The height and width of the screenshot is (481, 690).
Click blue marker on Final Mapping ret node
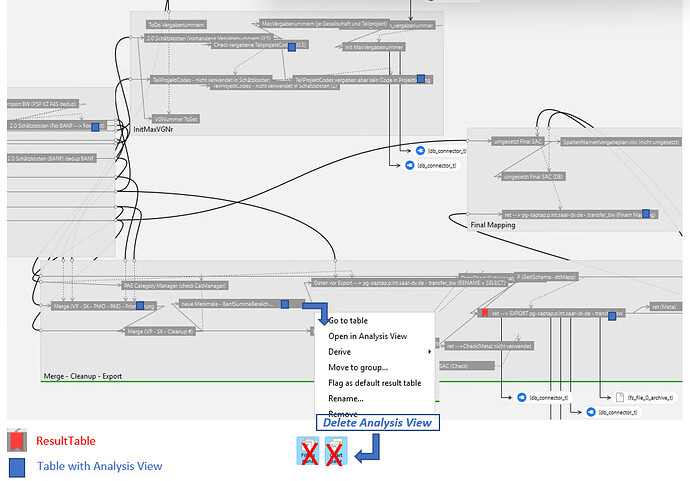click(647, 214)
